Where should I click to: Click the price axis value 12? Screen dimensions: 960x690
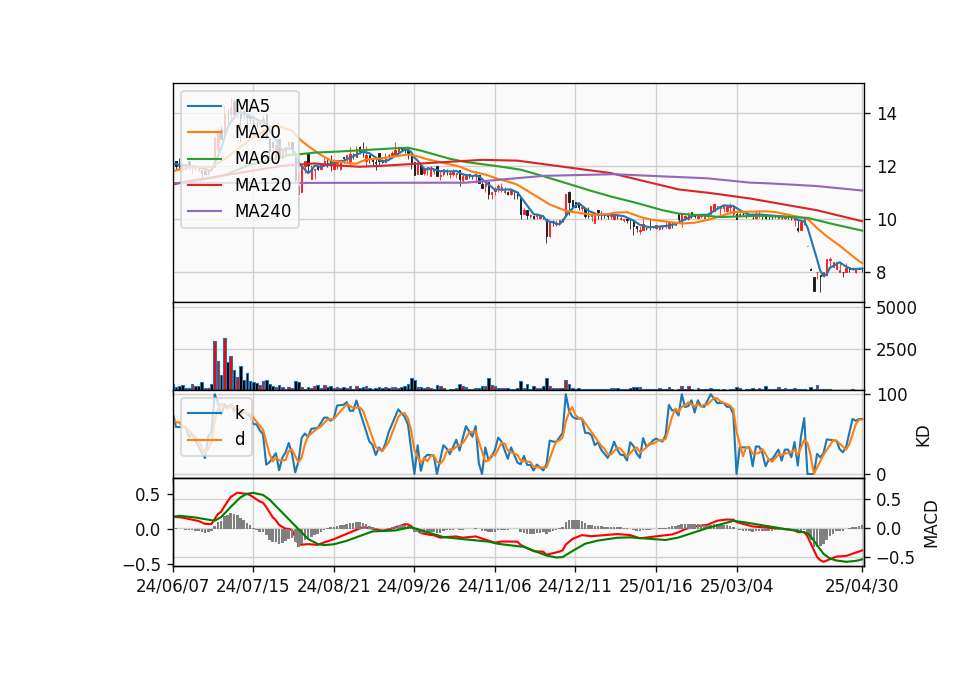887,167
